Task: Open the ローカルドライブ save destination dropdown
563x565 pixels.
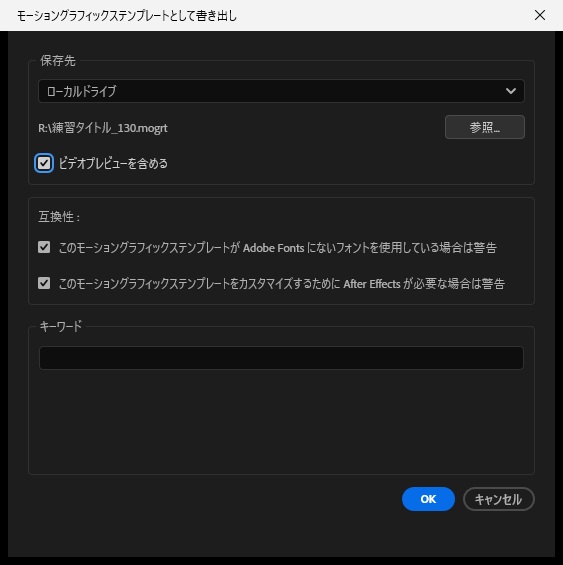Action: click(x=281, y=91)
